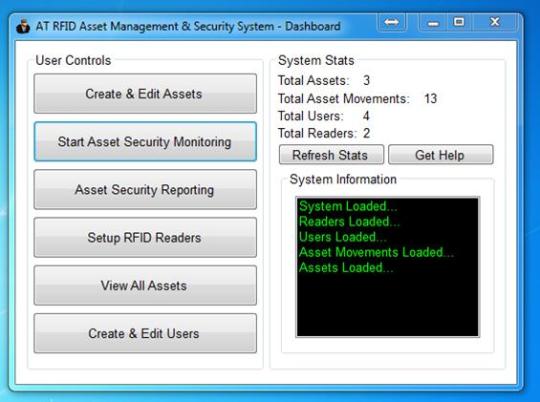The width and height of the screenshot is (540, 402).
Task: Click the window title text
Action: click(x=188, y=27)
